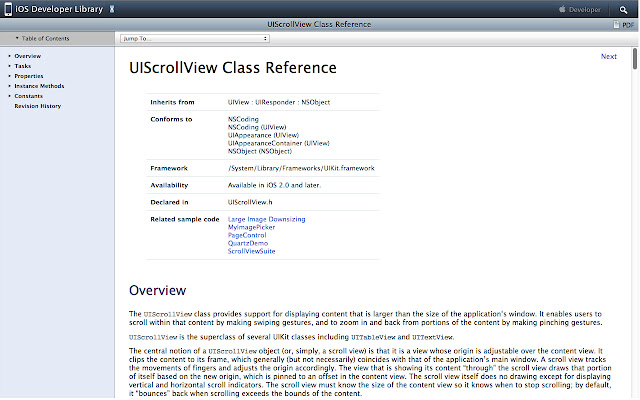Screen dimensions: 640x400
Task: Open Constants in the contents sidebar
Action: 29,96
